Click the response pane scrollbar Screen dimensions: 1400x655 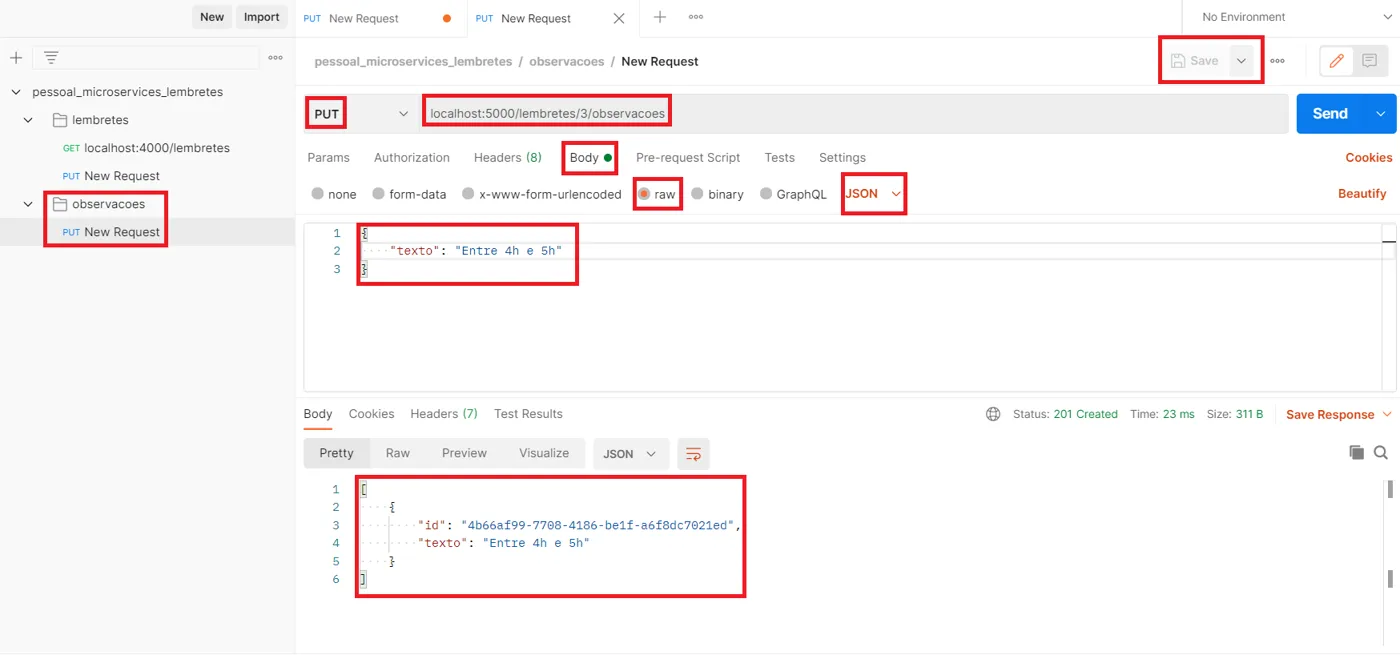(1390, 535)
